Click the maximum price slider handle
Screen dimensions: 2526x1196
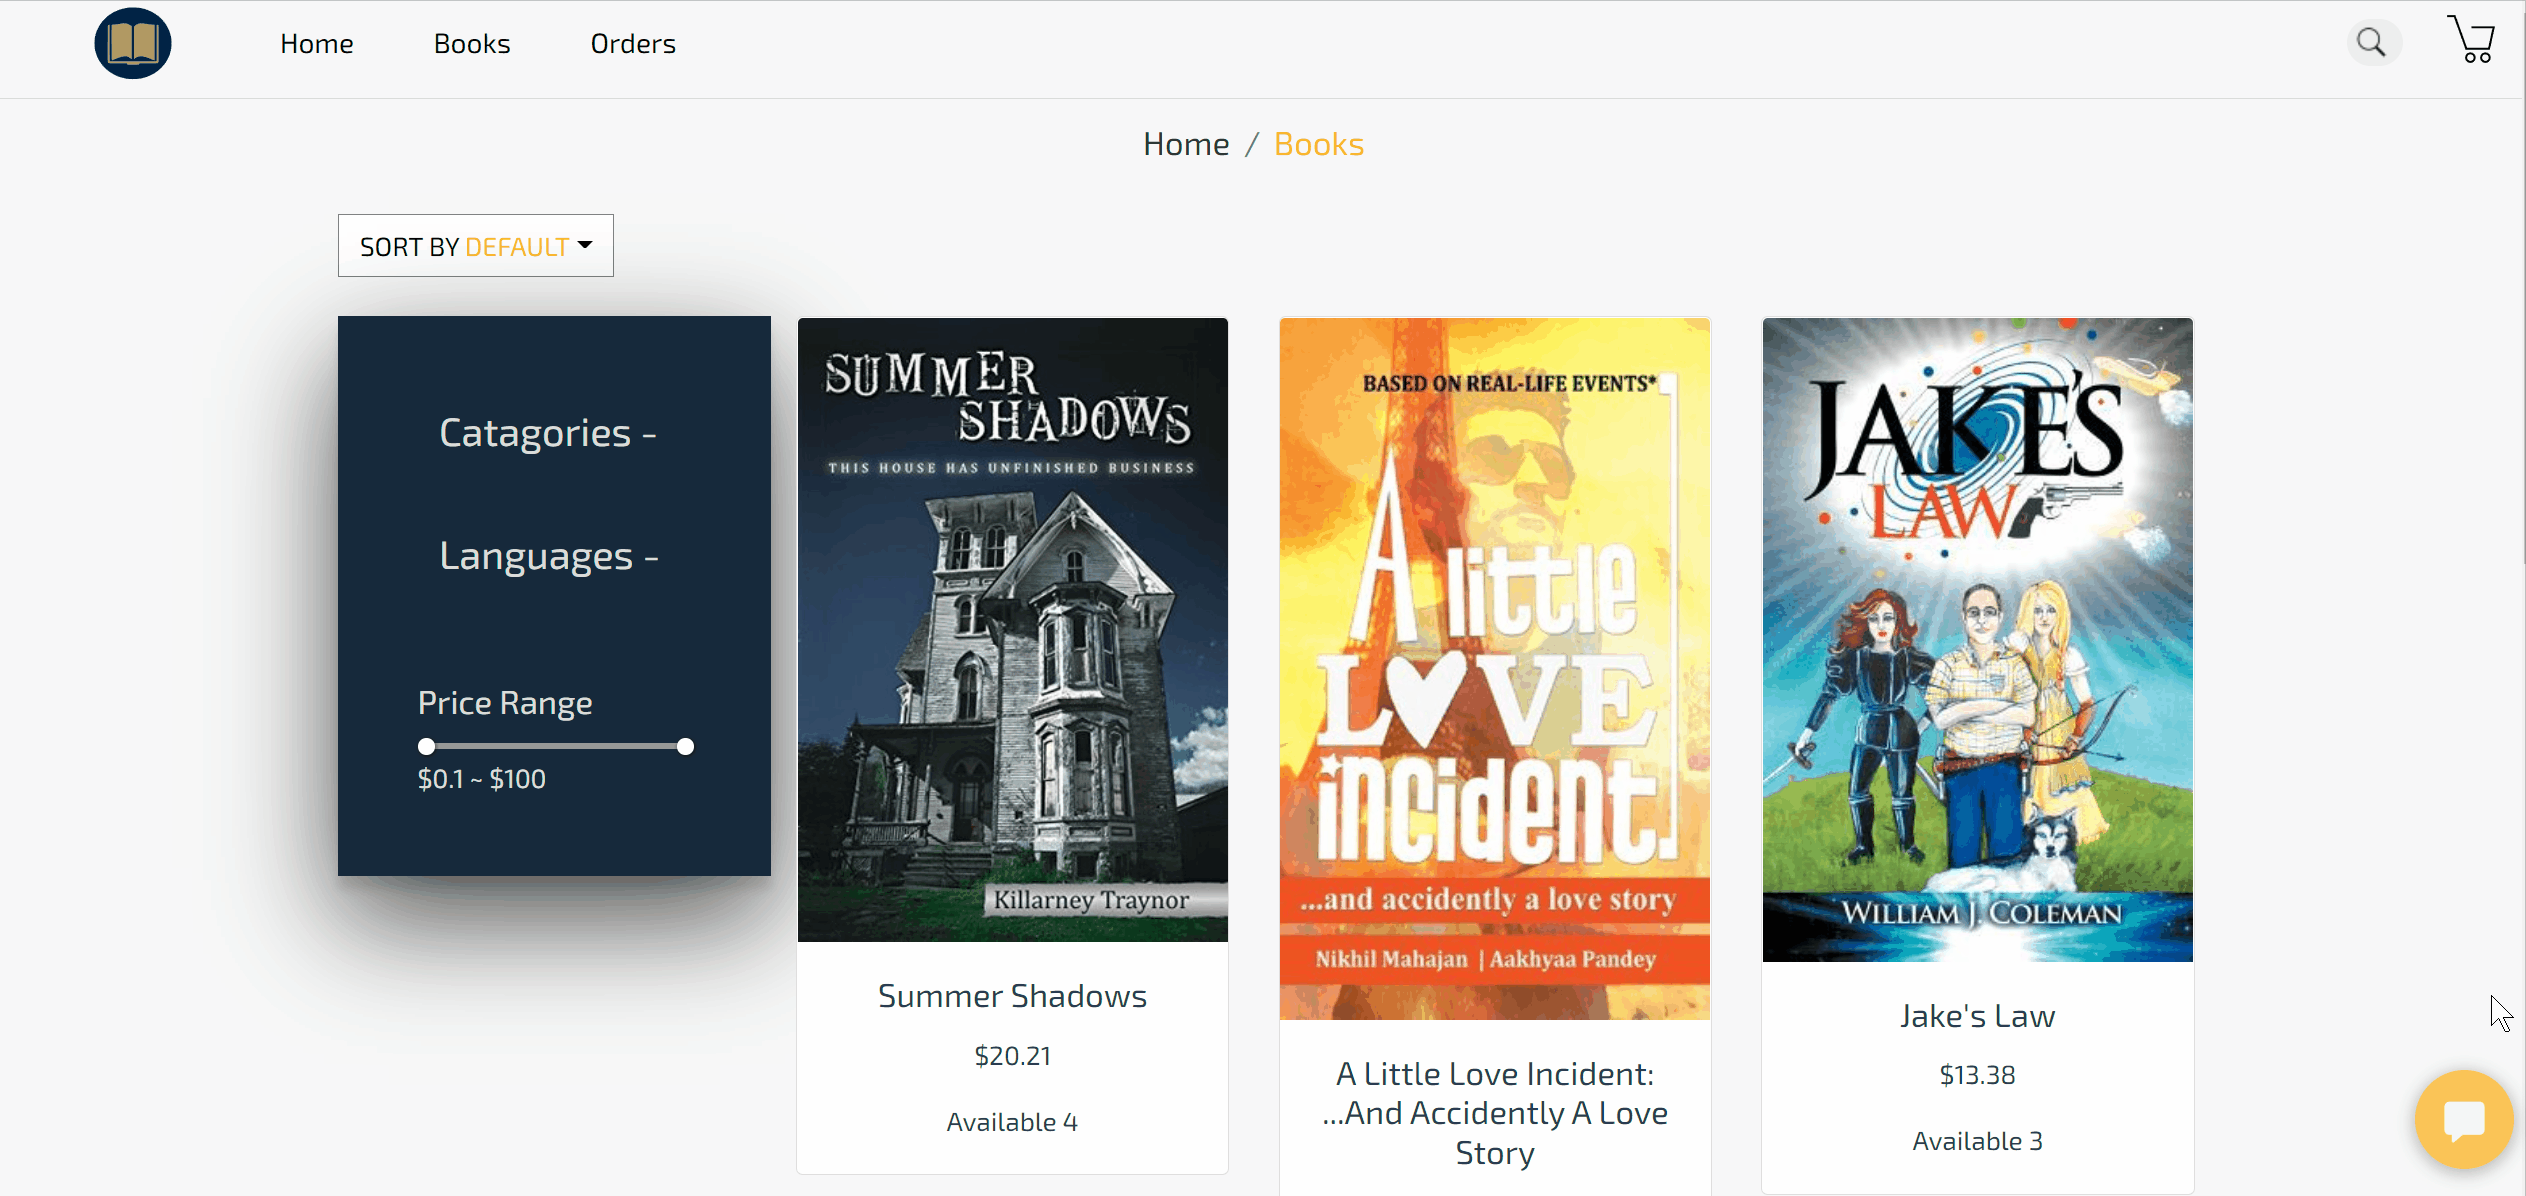pyautogui.click(x=685, y=747)
